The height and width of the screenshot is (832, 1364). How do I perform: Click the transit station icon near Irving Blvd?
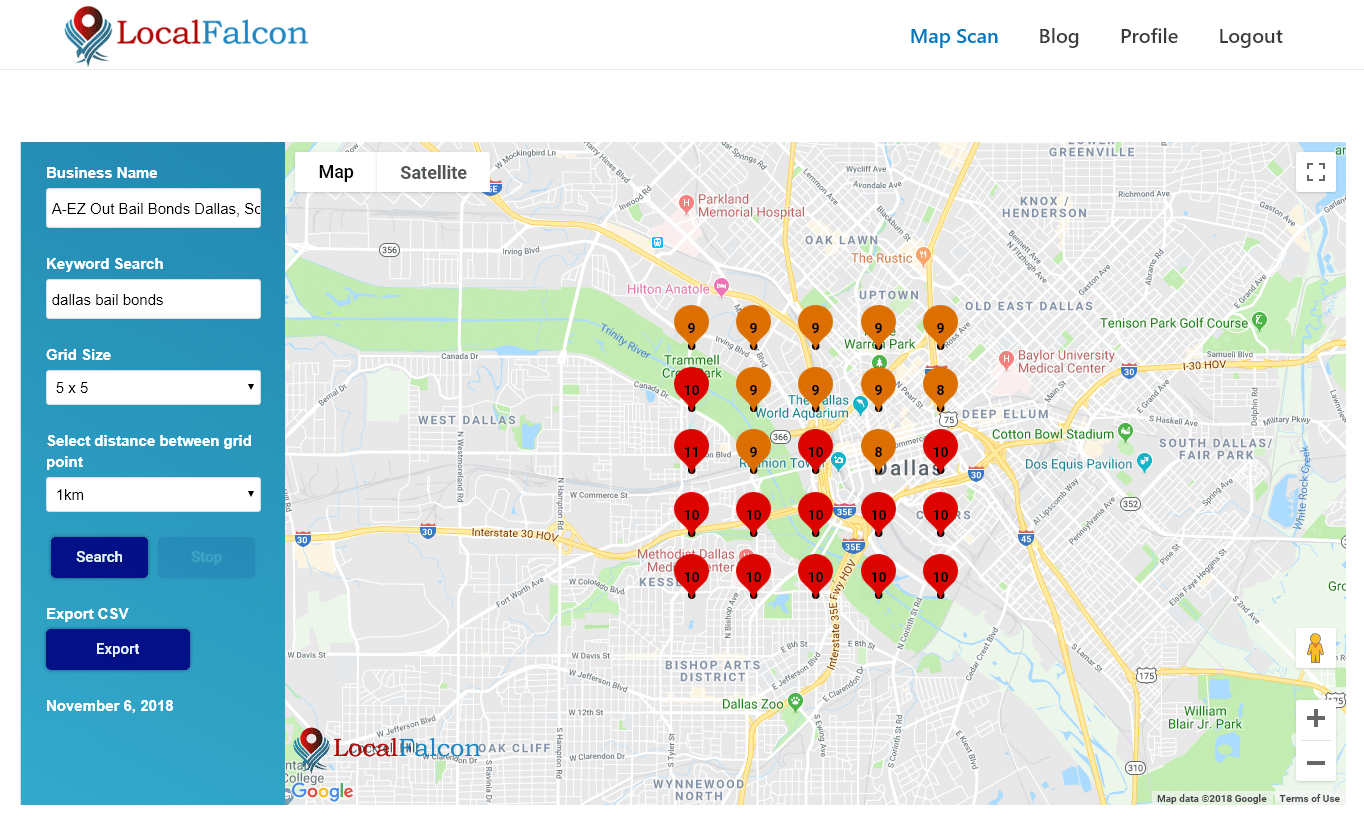point(657,241)
